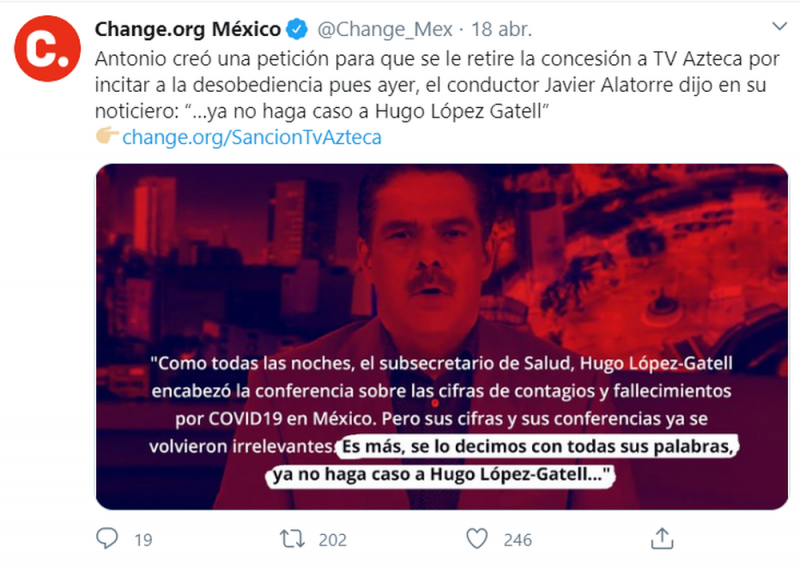Click the Change.org red profile avatar

click(x=47, y=48)
